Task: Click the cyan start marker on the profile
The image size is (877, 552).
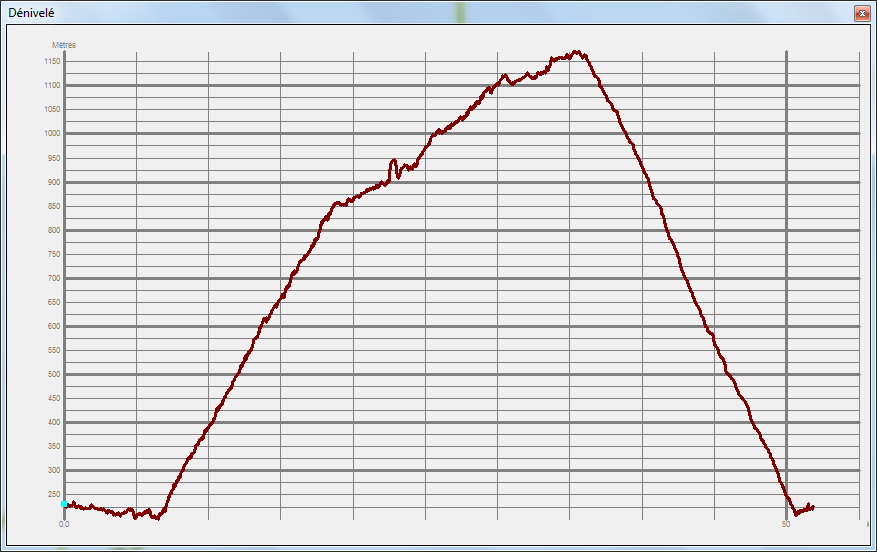Action: (x=64, y=505)
